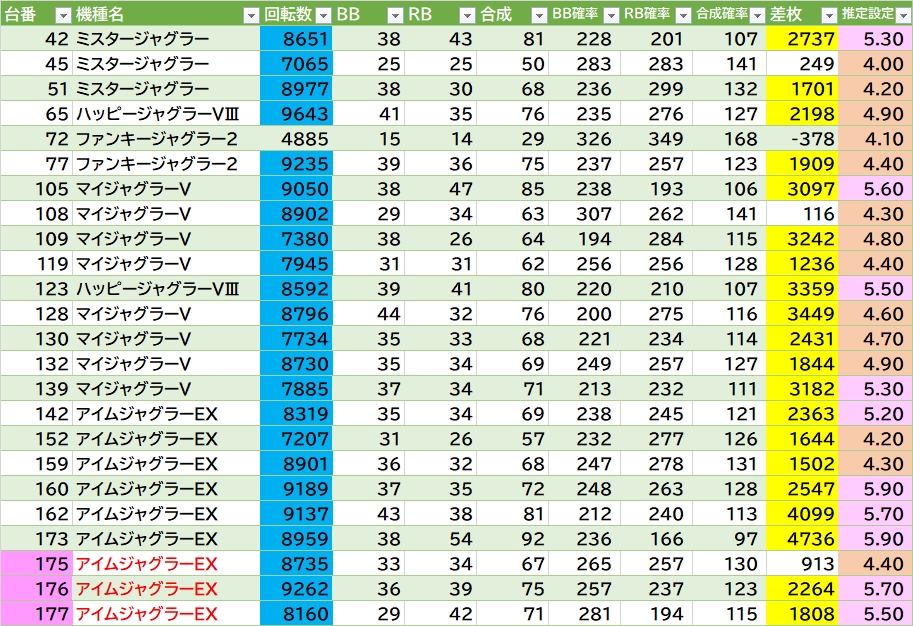Select machine number 51 cell
Screen dimensions: 913x626
click(36, 89)
